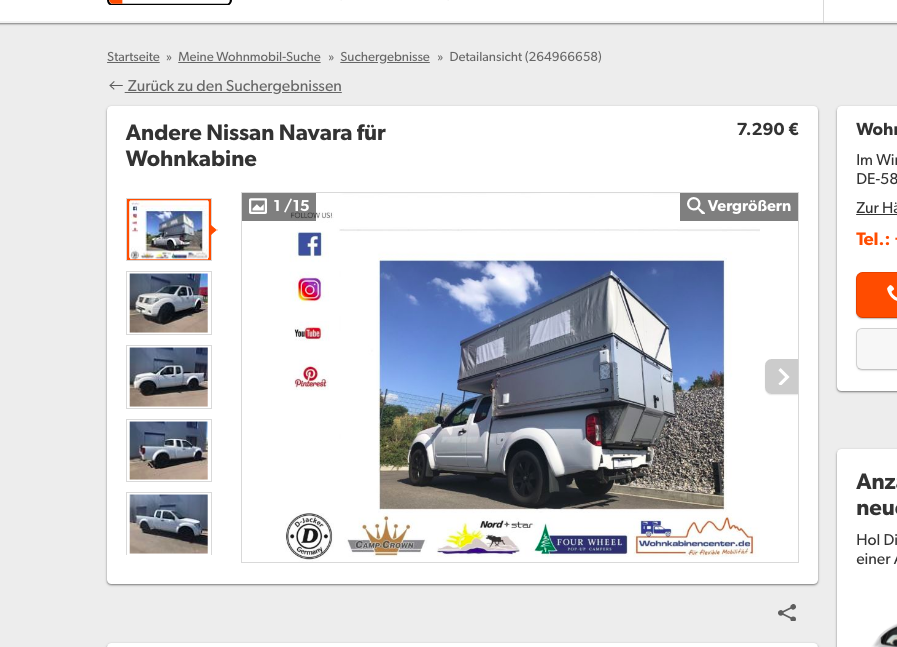This screenshot has width=897, height=647.
Task: Click the Wohnkabinencenter.de logo
Action: 695,538
